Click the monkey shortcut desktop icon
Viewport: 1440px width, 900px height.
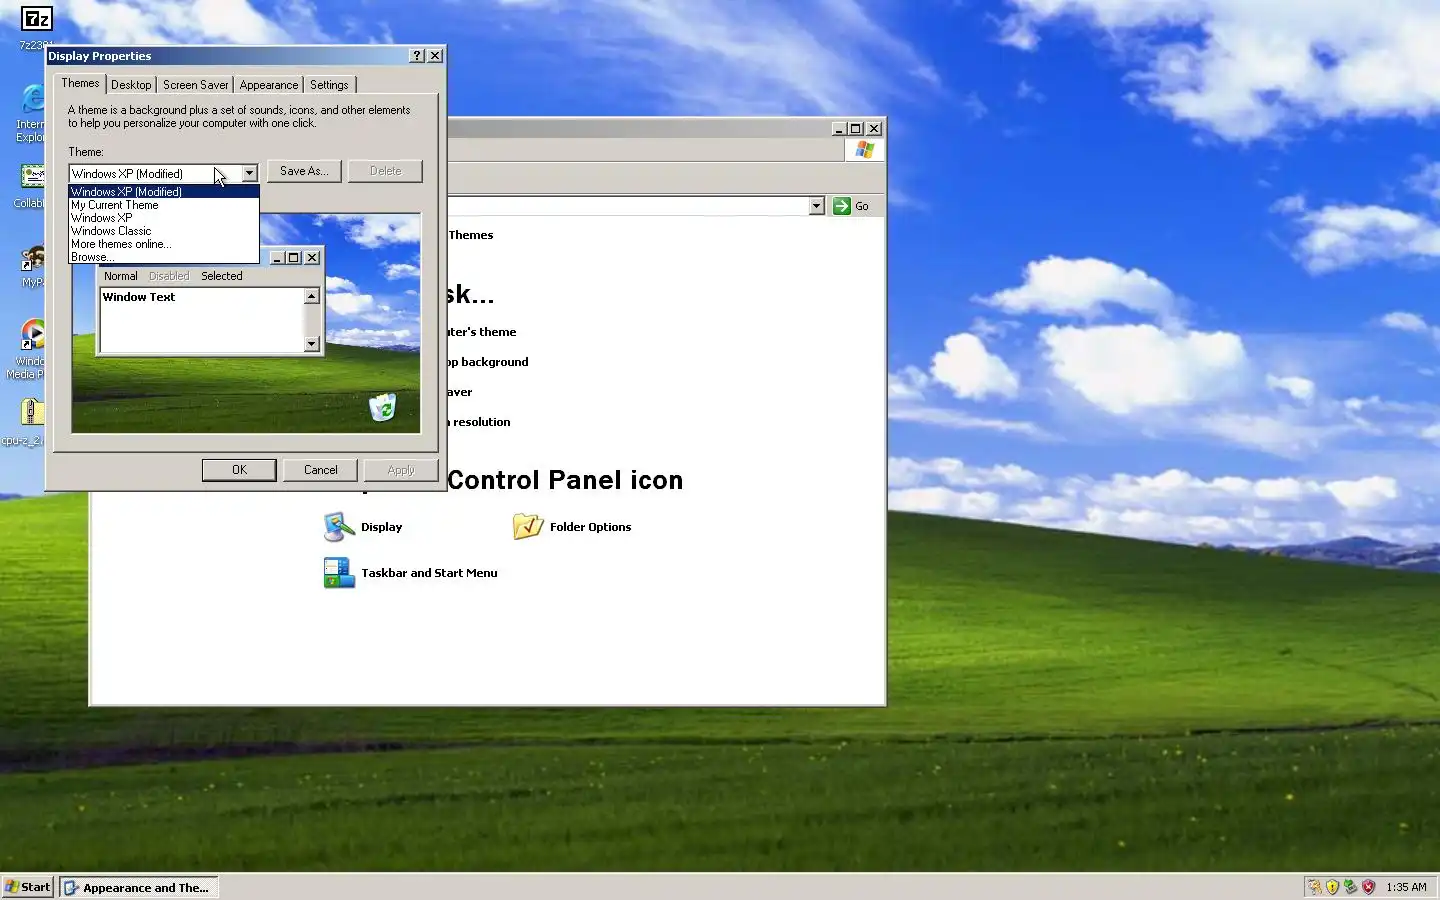click(33, 259)
